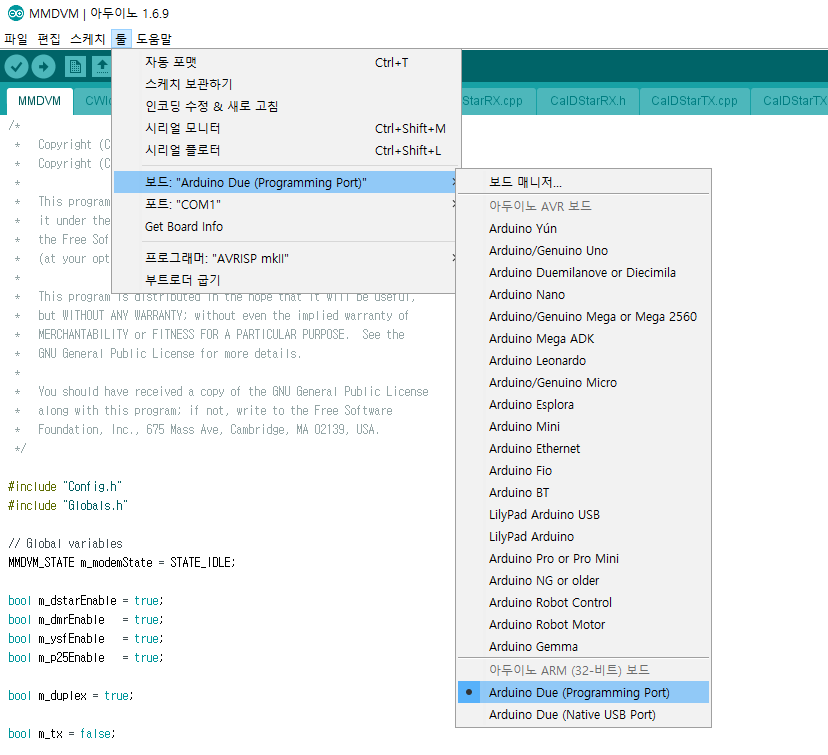
Task: Click Get Board Info
Action: click(285, 226)
